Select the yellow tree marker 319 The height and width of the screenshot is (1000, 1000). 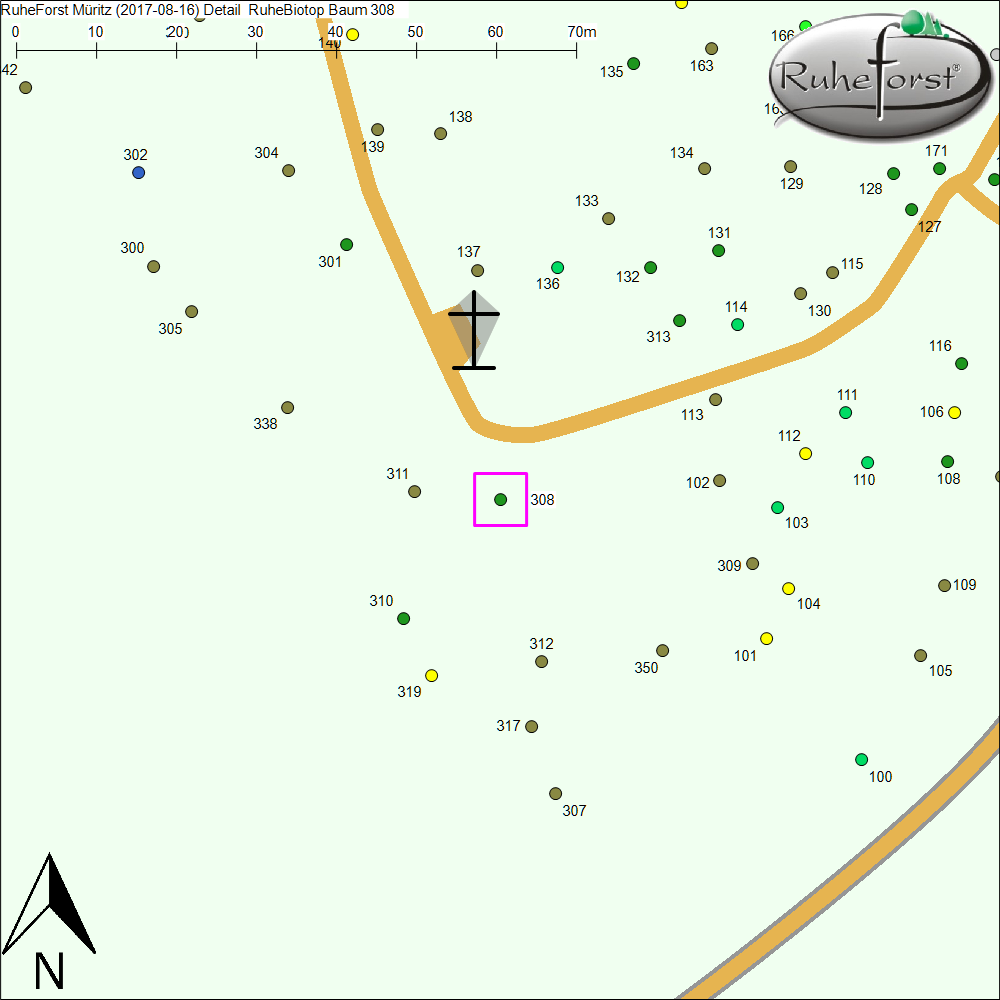pyautogui.click(x=431, y=675)
